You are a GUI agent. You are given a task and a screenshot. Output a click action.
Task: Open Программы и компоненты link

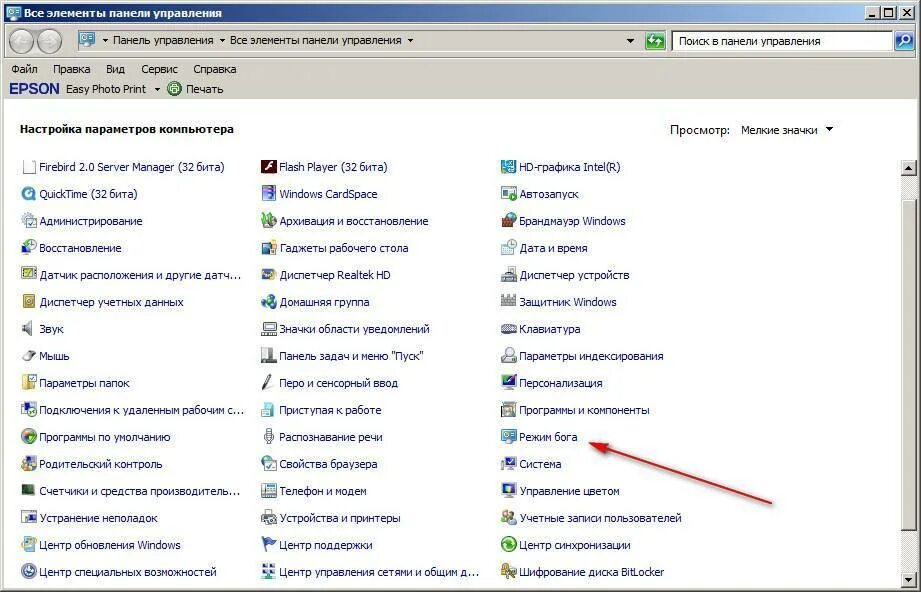click(584, 410)
